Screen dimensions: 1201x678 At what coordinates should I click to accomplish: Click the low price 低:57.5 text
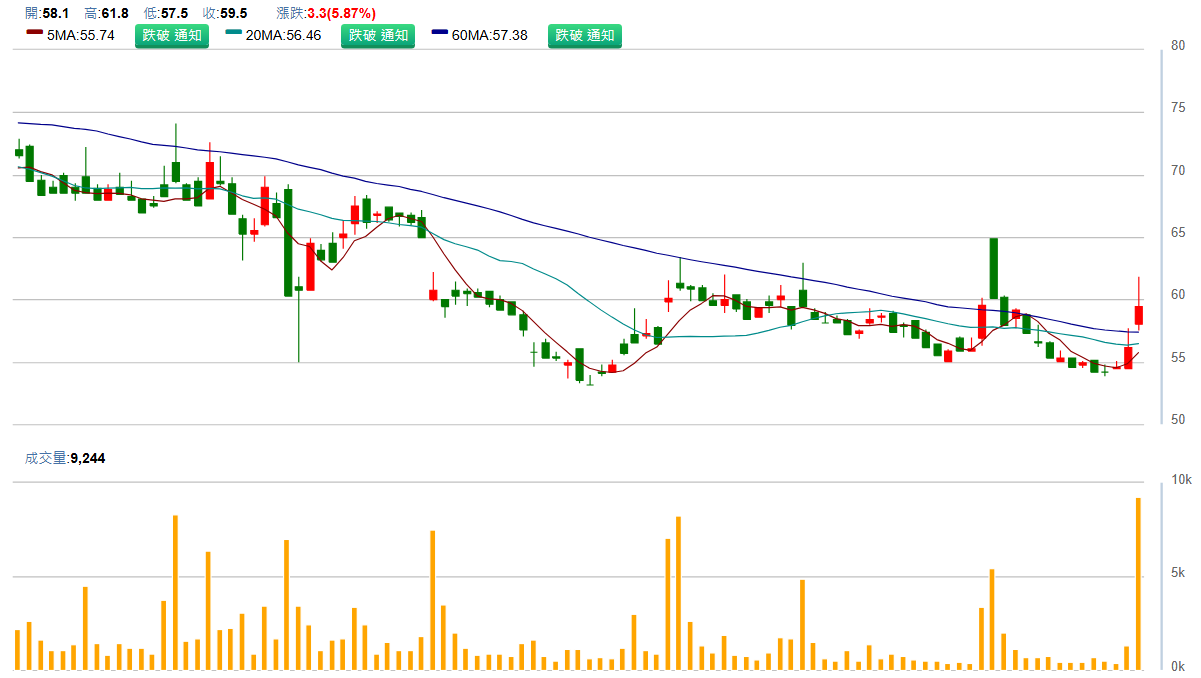coord(166,13)
